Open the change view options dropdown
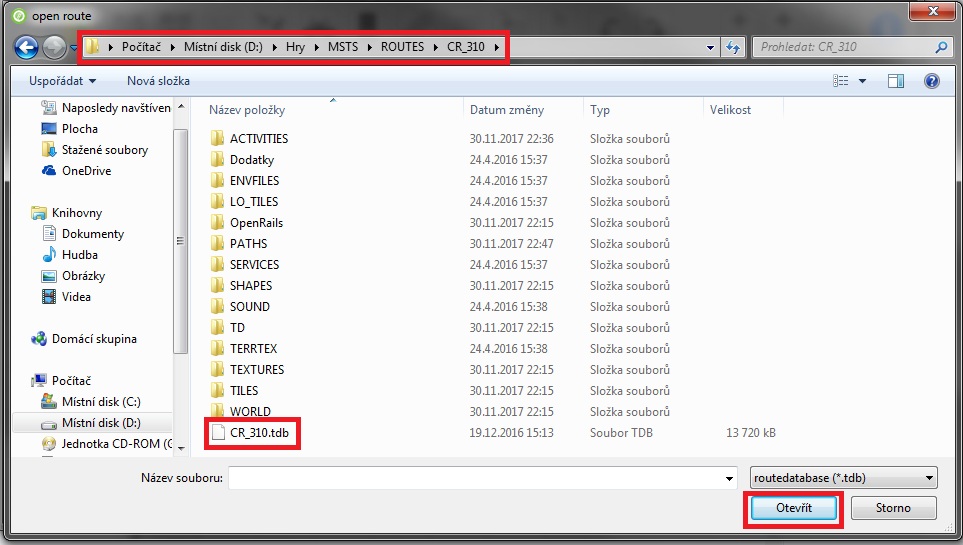 (863, 81)
